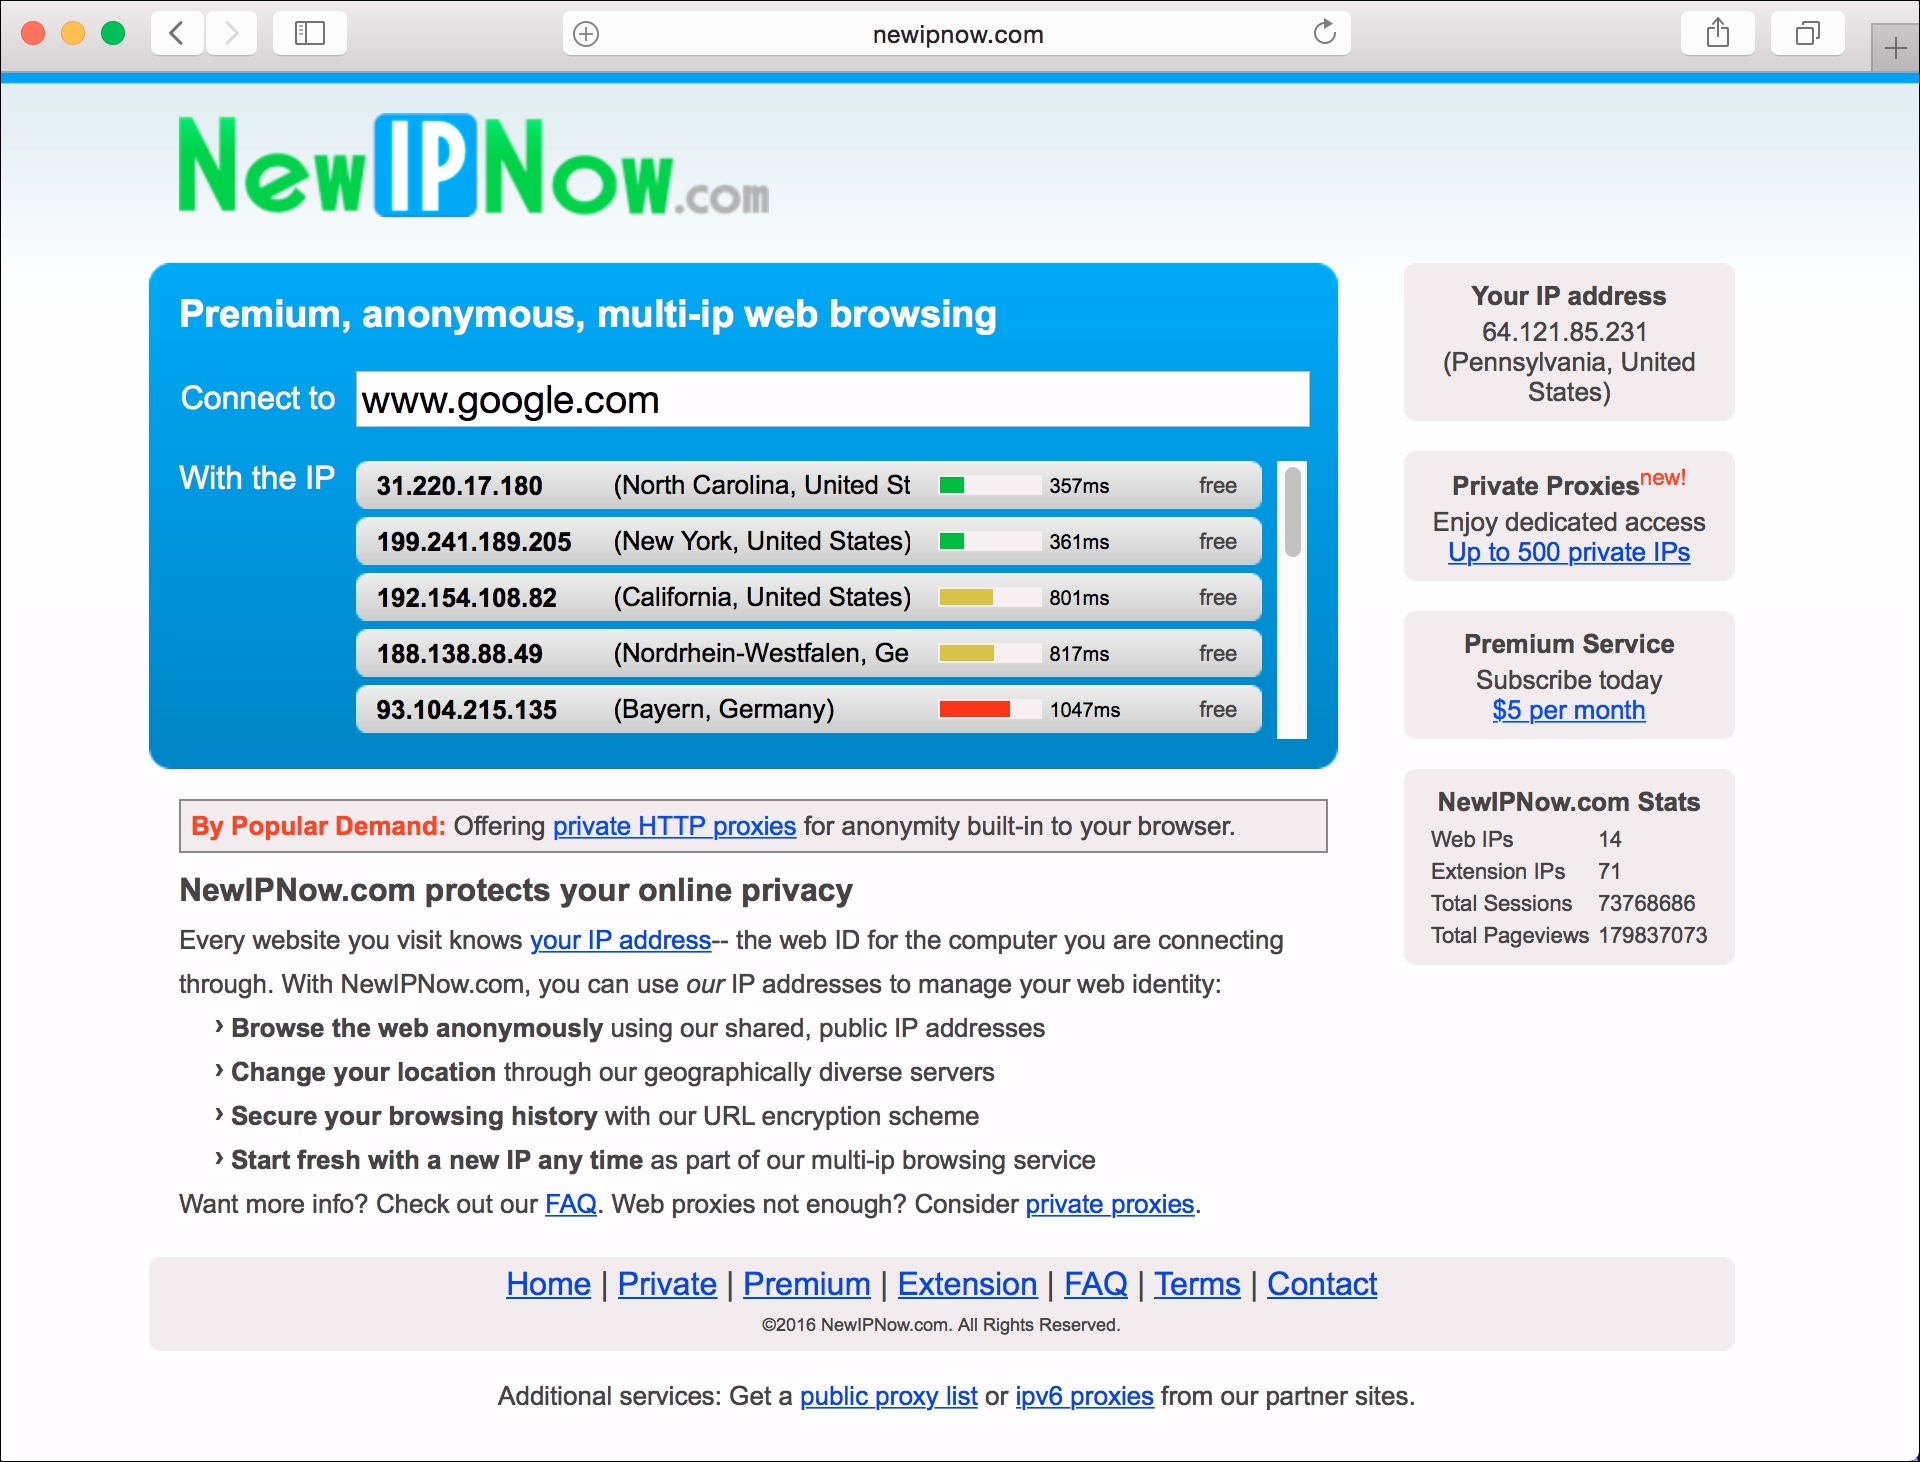Viewport: 1920px width, 1462px height.
Task: Click the $5 per month link
Action: pos(1568,710)
